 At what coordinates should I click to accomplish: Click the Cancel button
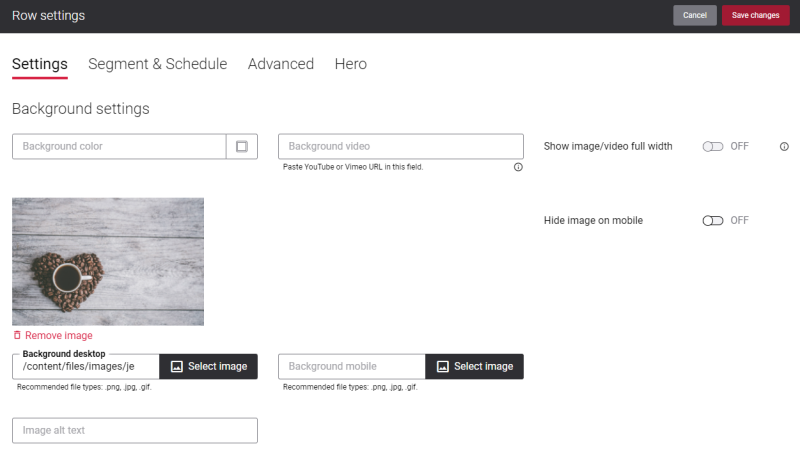[x=694, y=15]
